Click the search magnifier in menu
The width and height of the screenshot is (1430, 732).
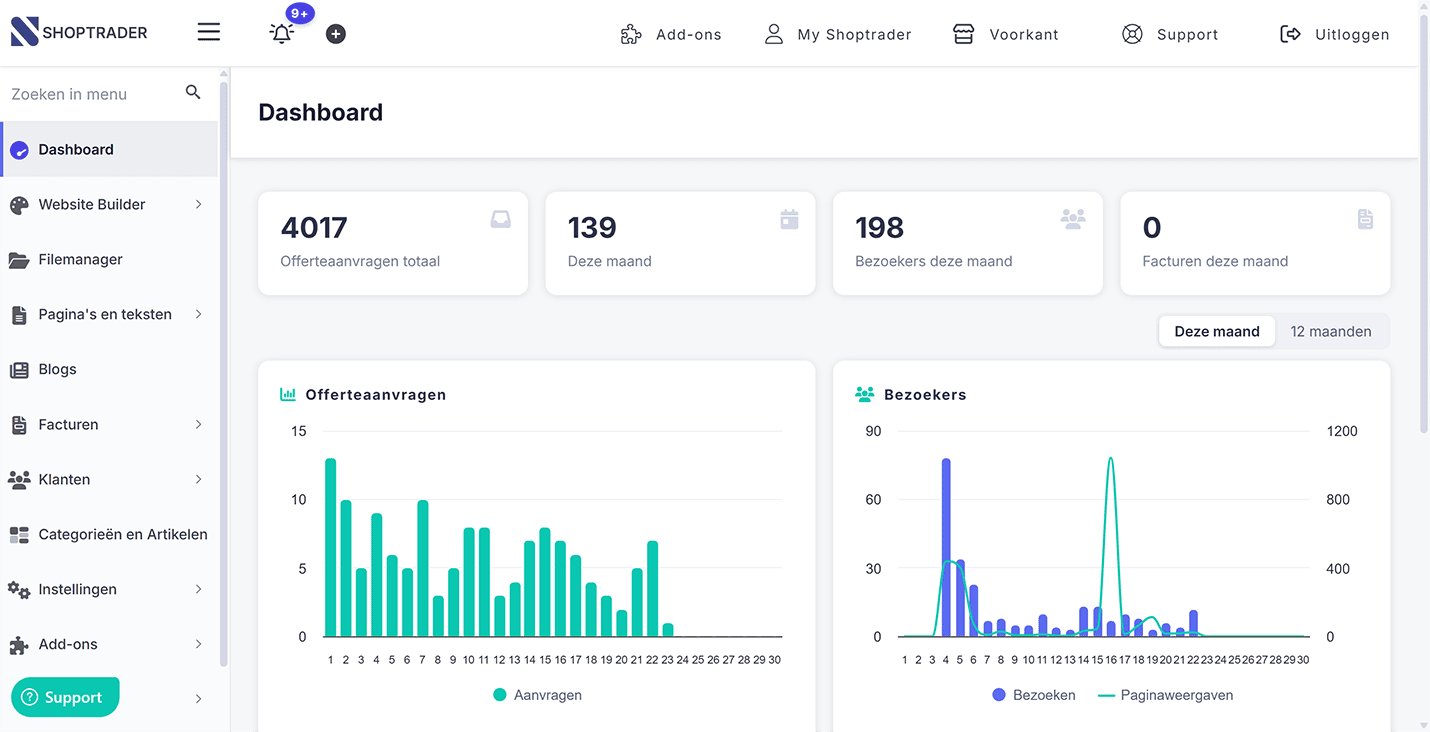click(193, 93)
